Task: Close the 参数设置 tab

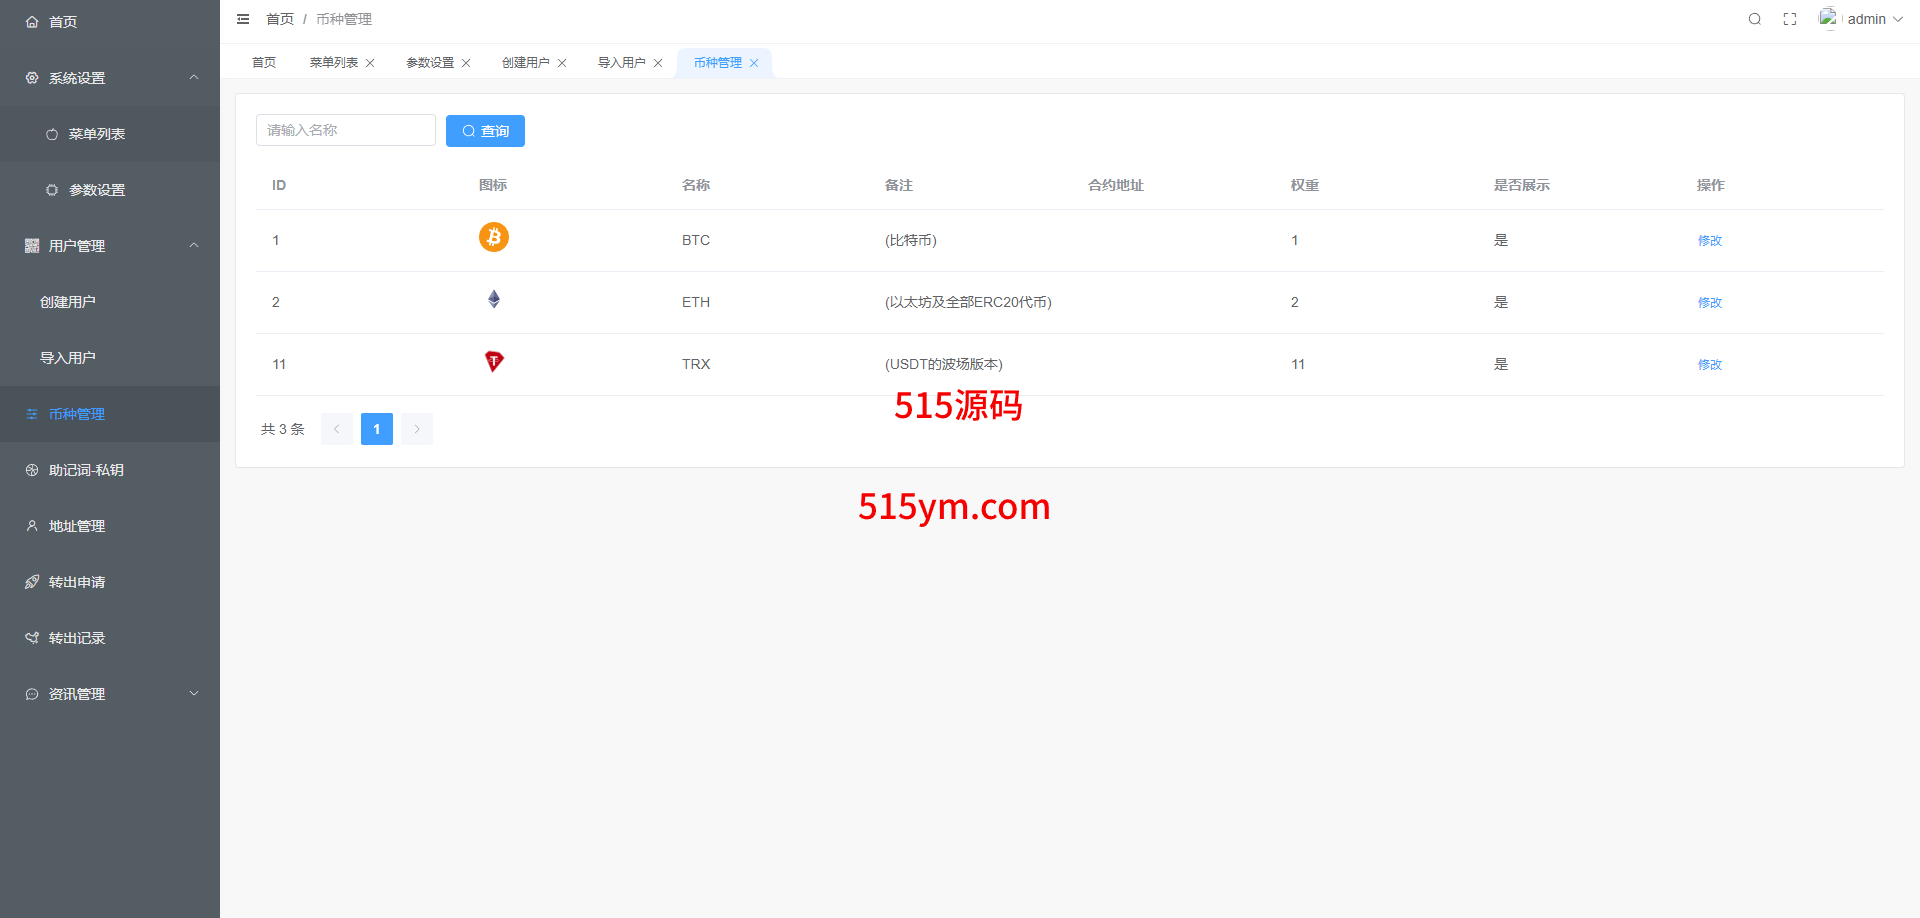Action: (x=466, y=63)
